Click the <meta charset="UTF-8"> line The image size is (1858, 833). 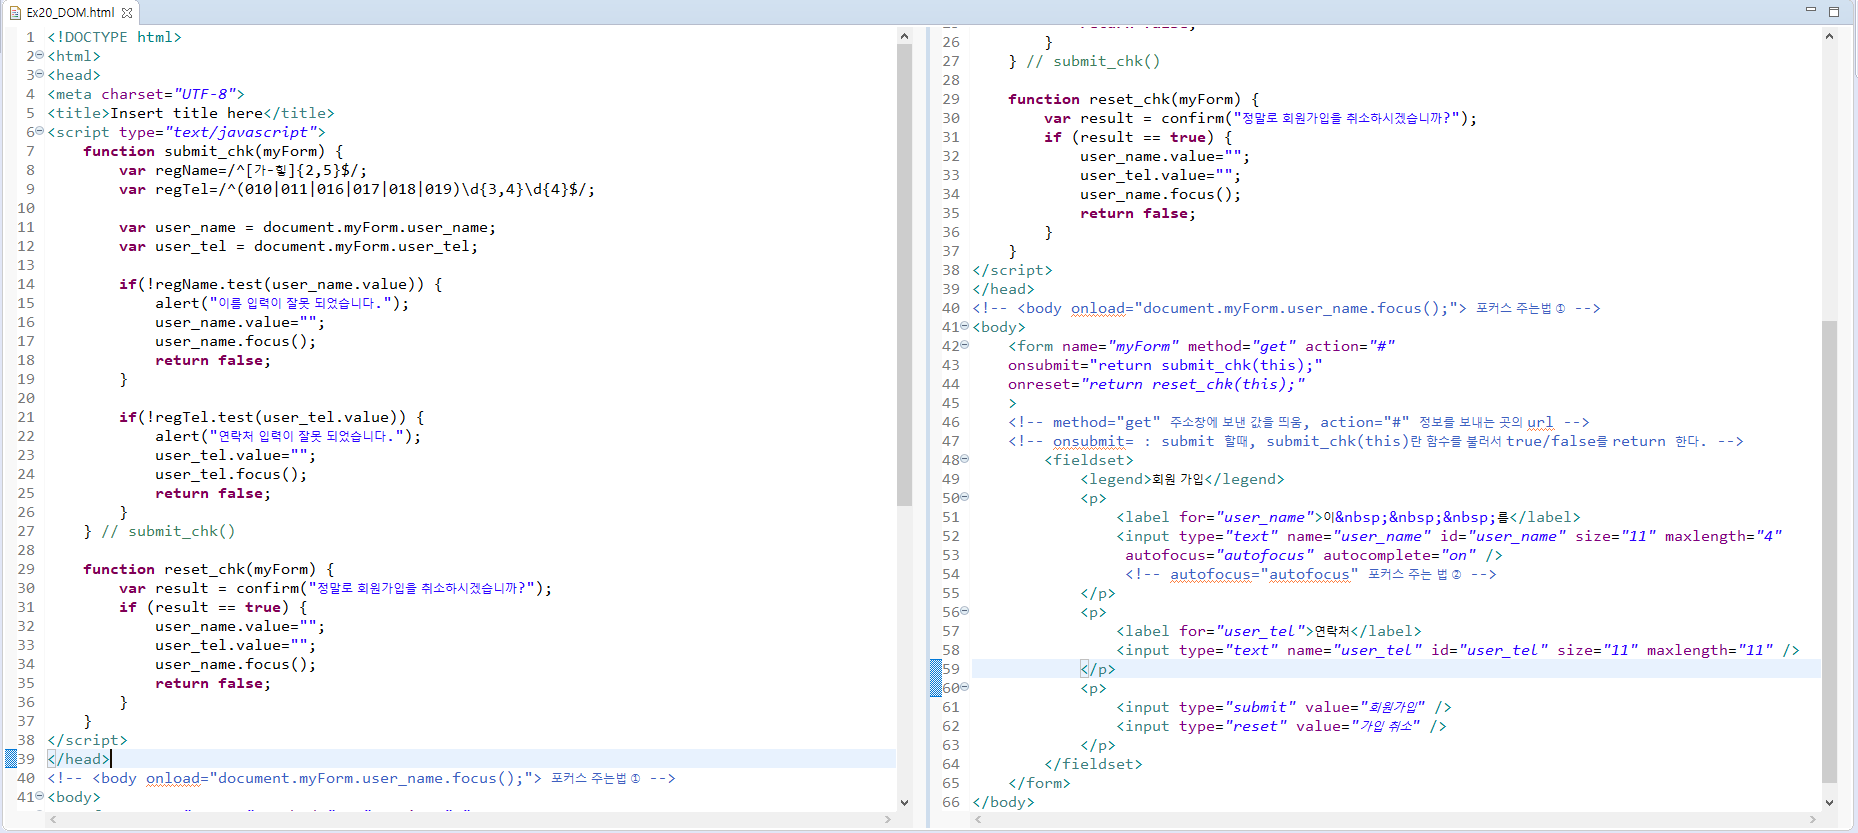point(146,94)
